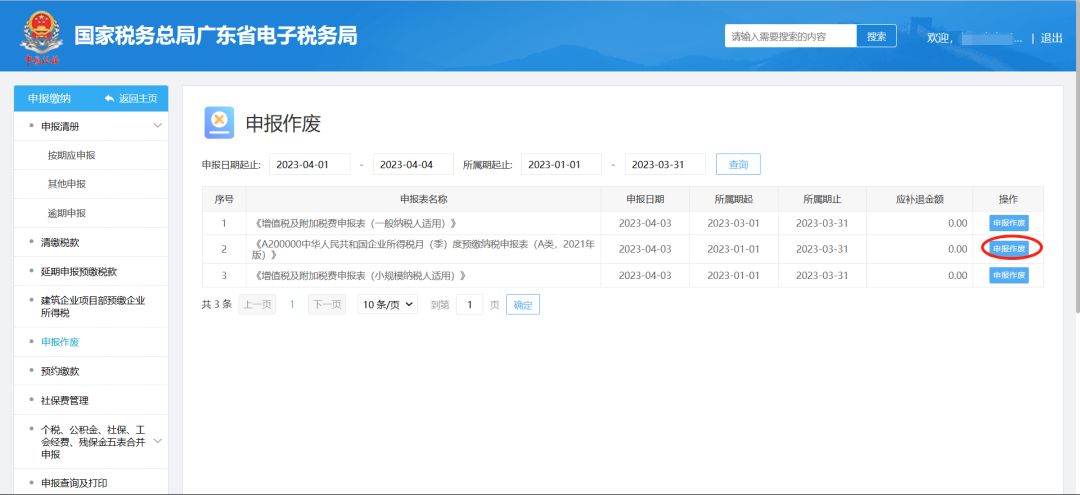Click the 申报缴纳 sidebar title

click(50, 98)
